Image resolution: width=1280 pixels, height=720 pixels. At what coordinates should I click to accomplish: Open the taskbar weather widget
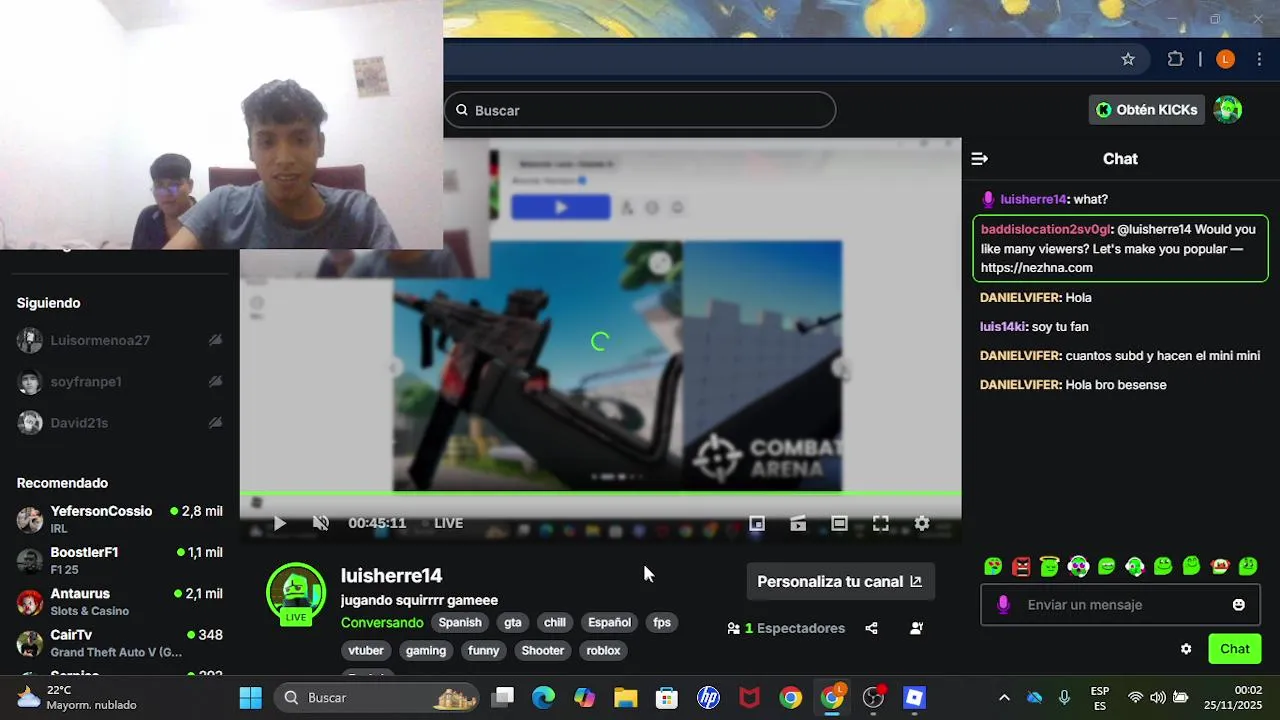click(76, 697)
